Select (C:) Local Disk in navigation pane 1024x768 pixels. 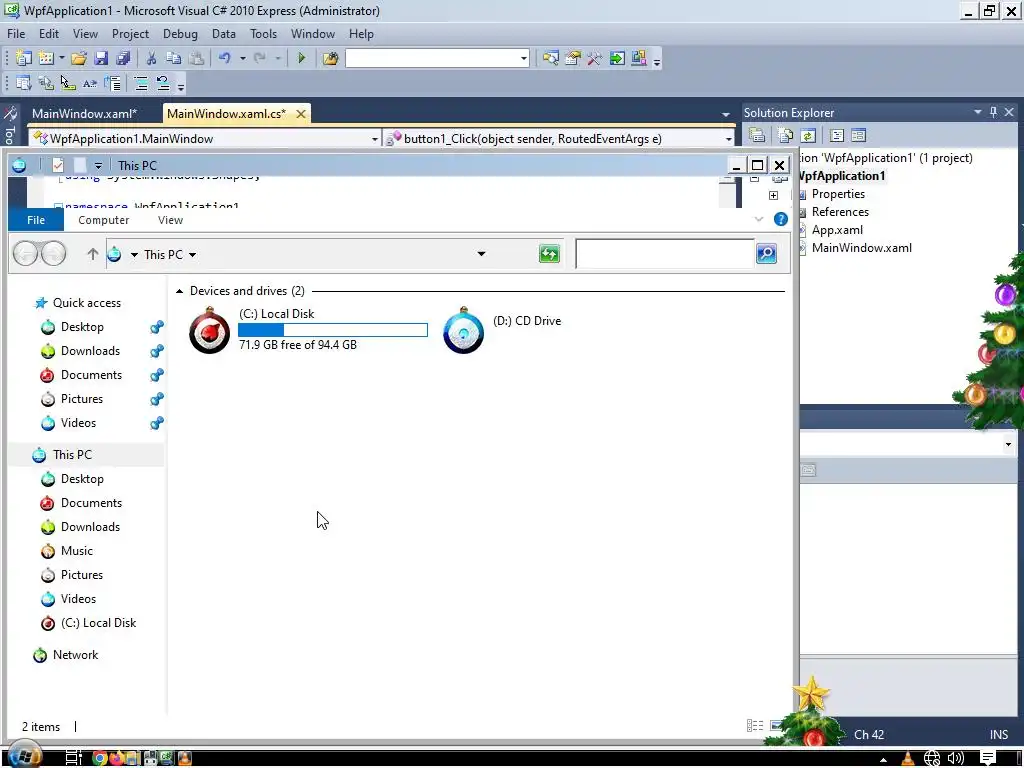point(98,623)
